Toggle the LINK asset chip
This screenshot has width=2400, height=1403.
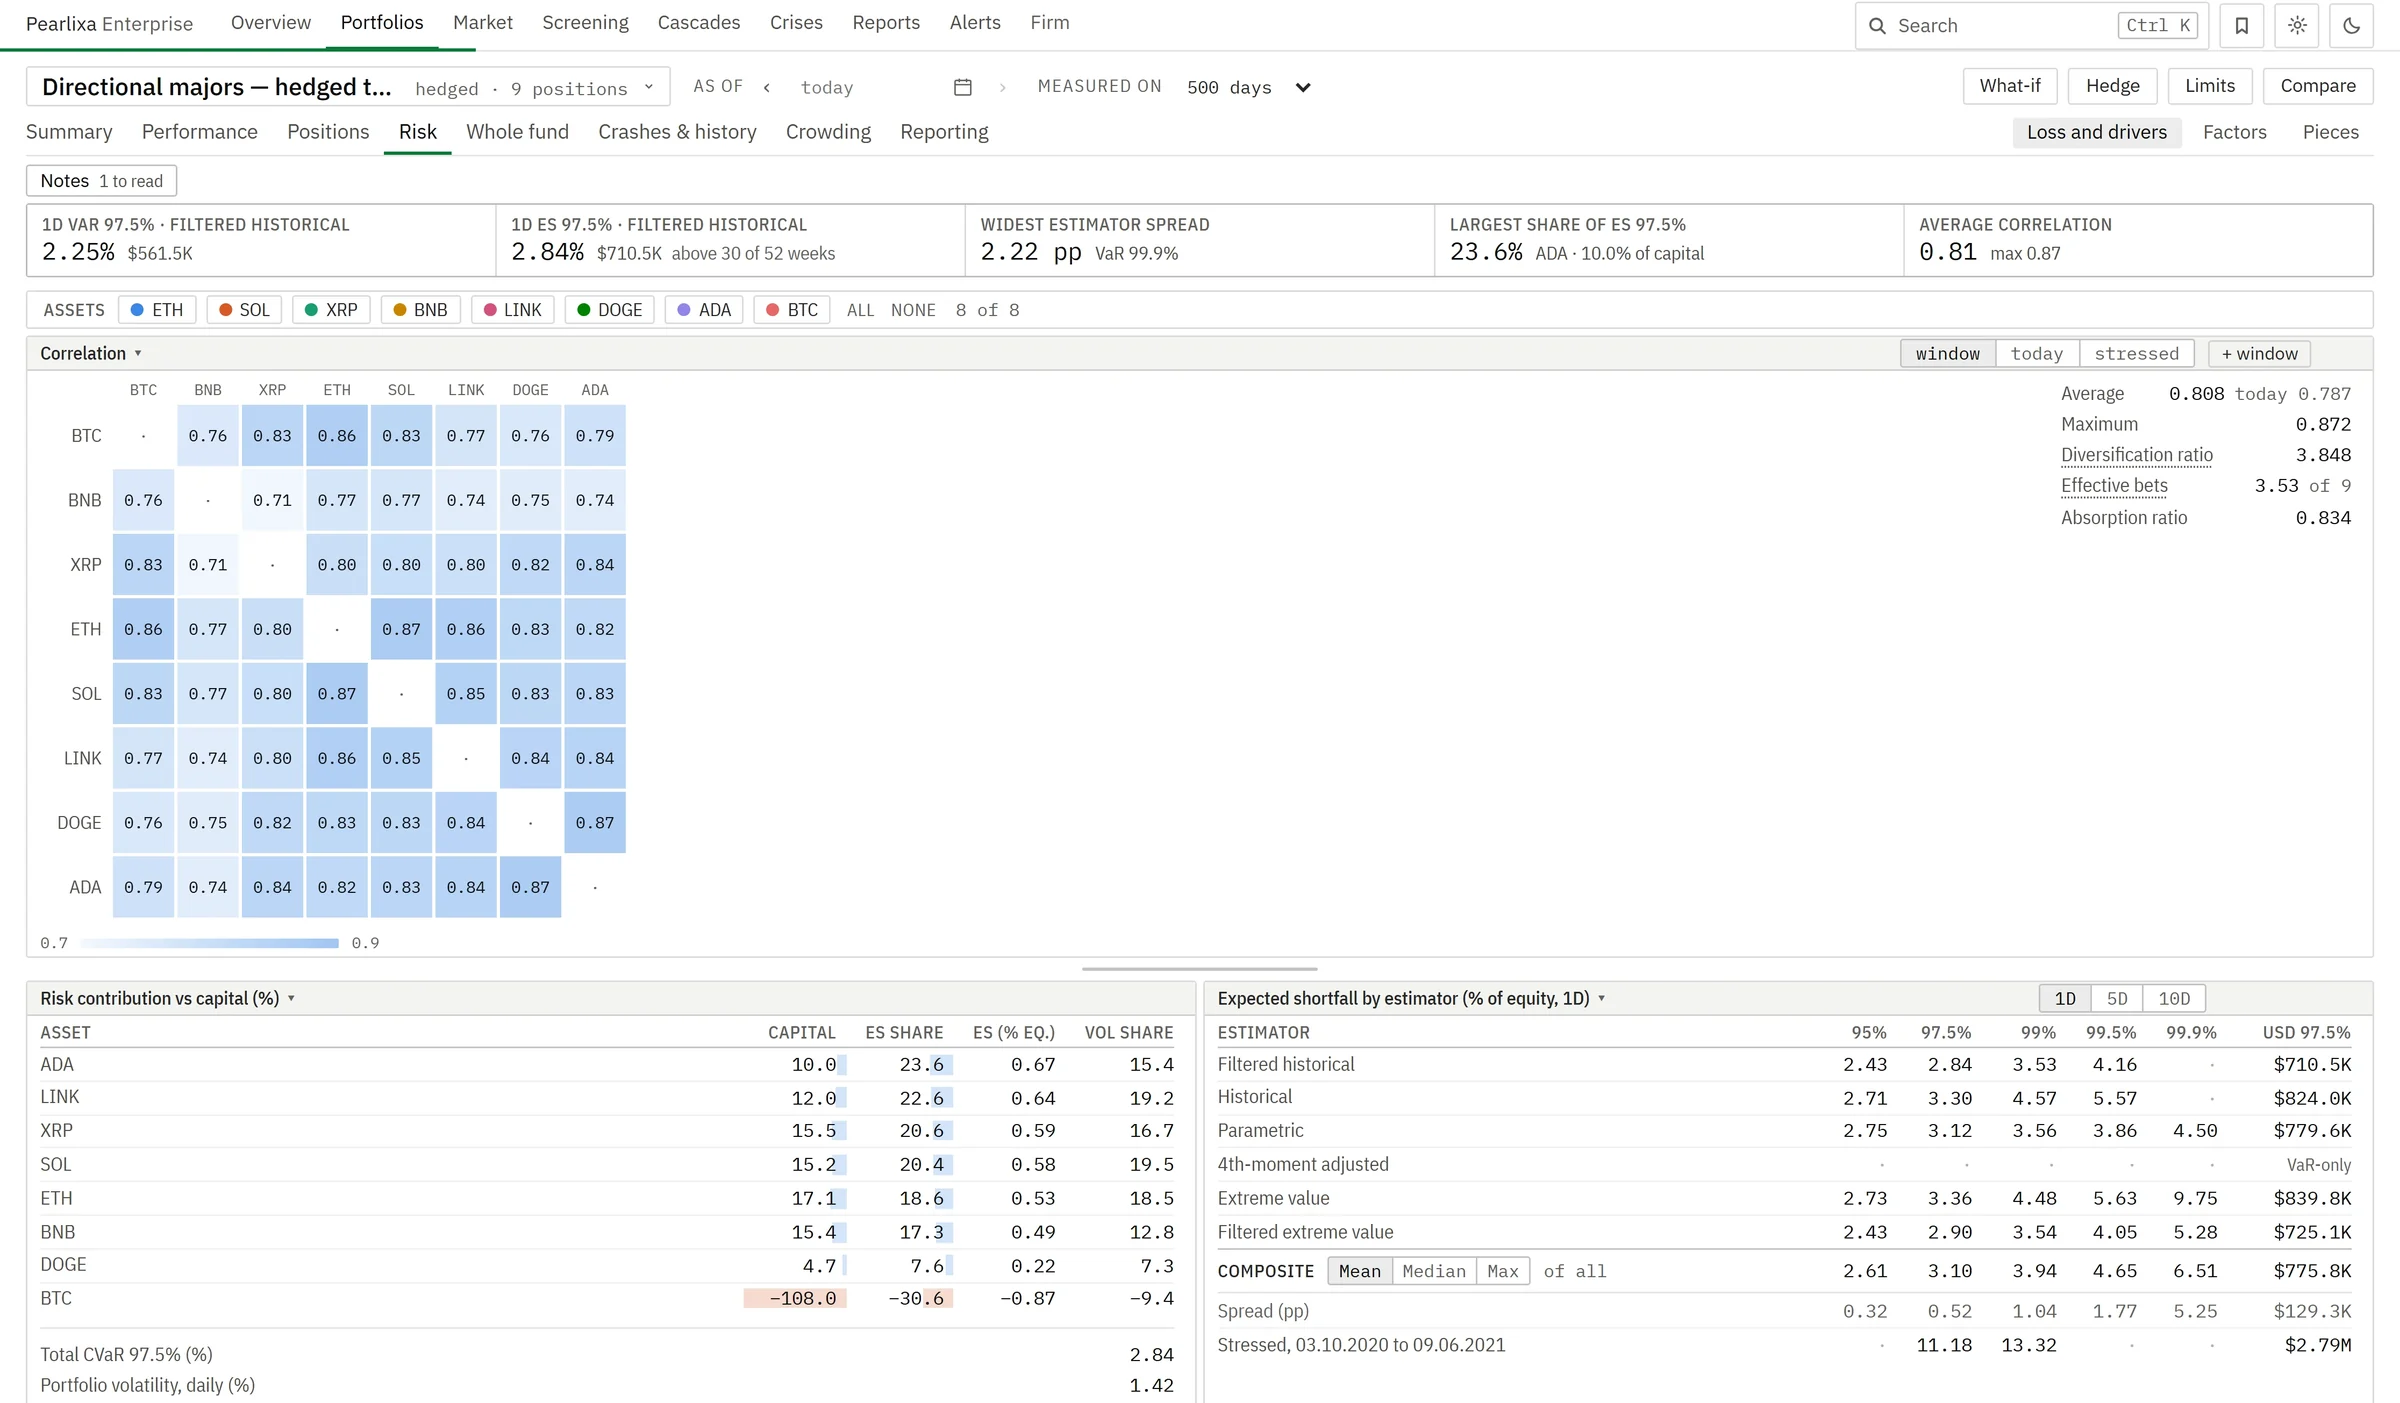tap(513, 310)
